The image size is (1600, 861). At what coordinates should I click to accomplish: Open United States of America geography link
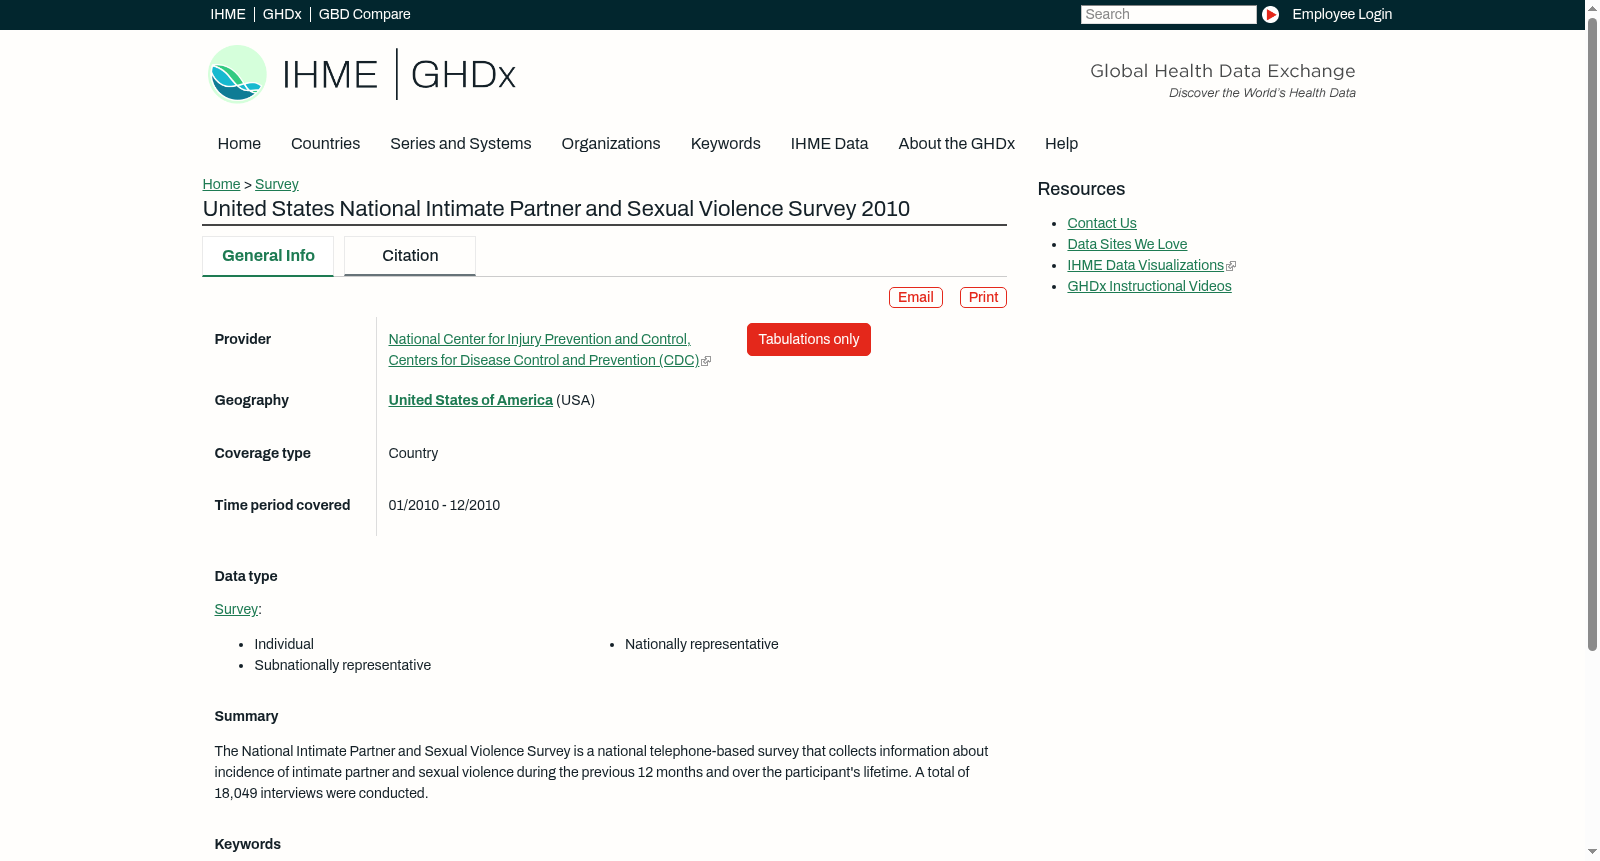(470, 400)
